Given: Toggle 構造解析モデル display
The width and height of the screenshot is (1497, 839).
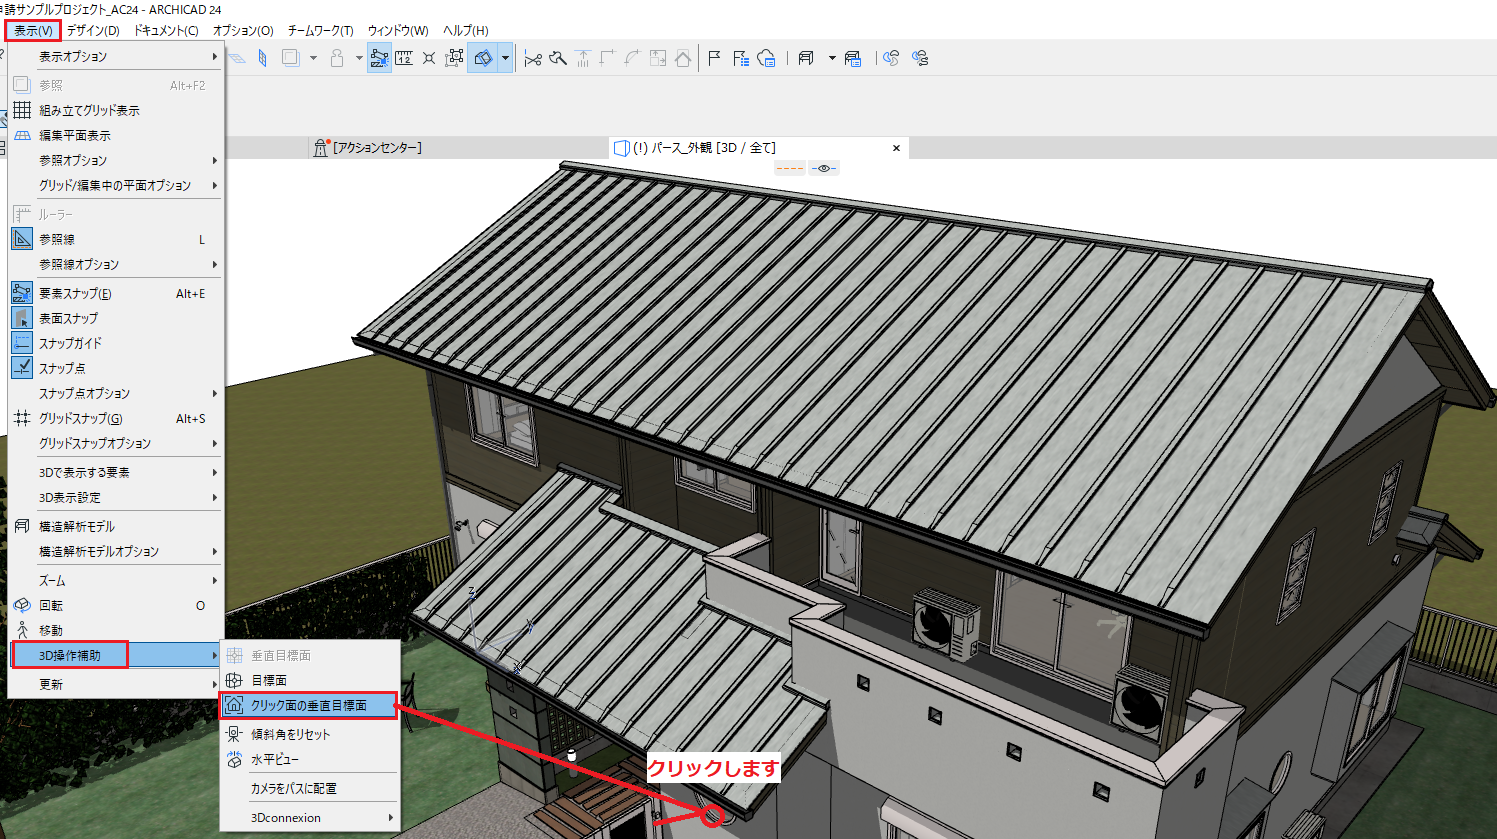Looking at the screenshot, I should click(x=116, y=526).
